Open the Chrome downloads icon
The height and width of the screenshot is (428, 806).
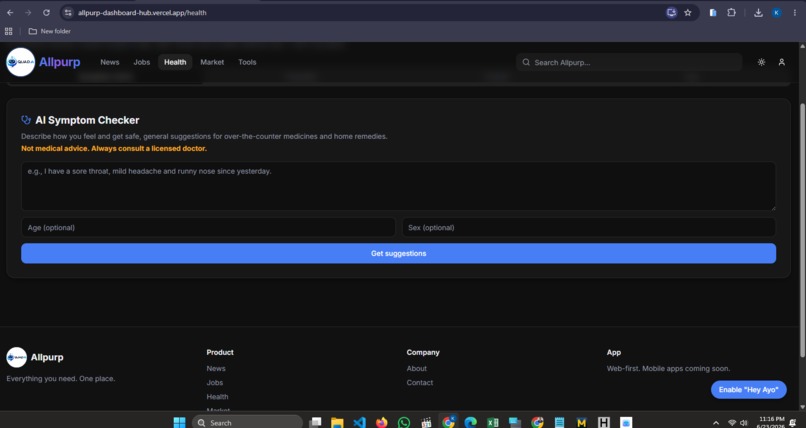tap(758, 12)
